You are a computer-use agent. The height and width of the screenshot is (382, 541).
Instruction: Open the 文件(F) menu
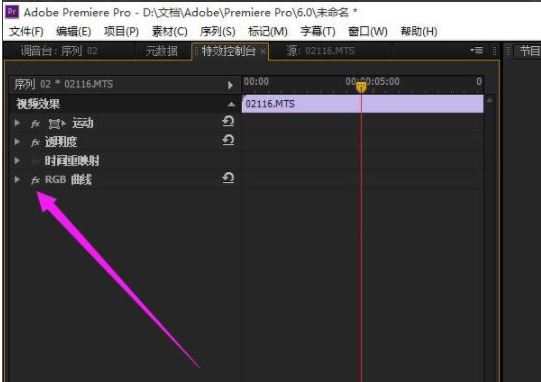pos(26,31)
